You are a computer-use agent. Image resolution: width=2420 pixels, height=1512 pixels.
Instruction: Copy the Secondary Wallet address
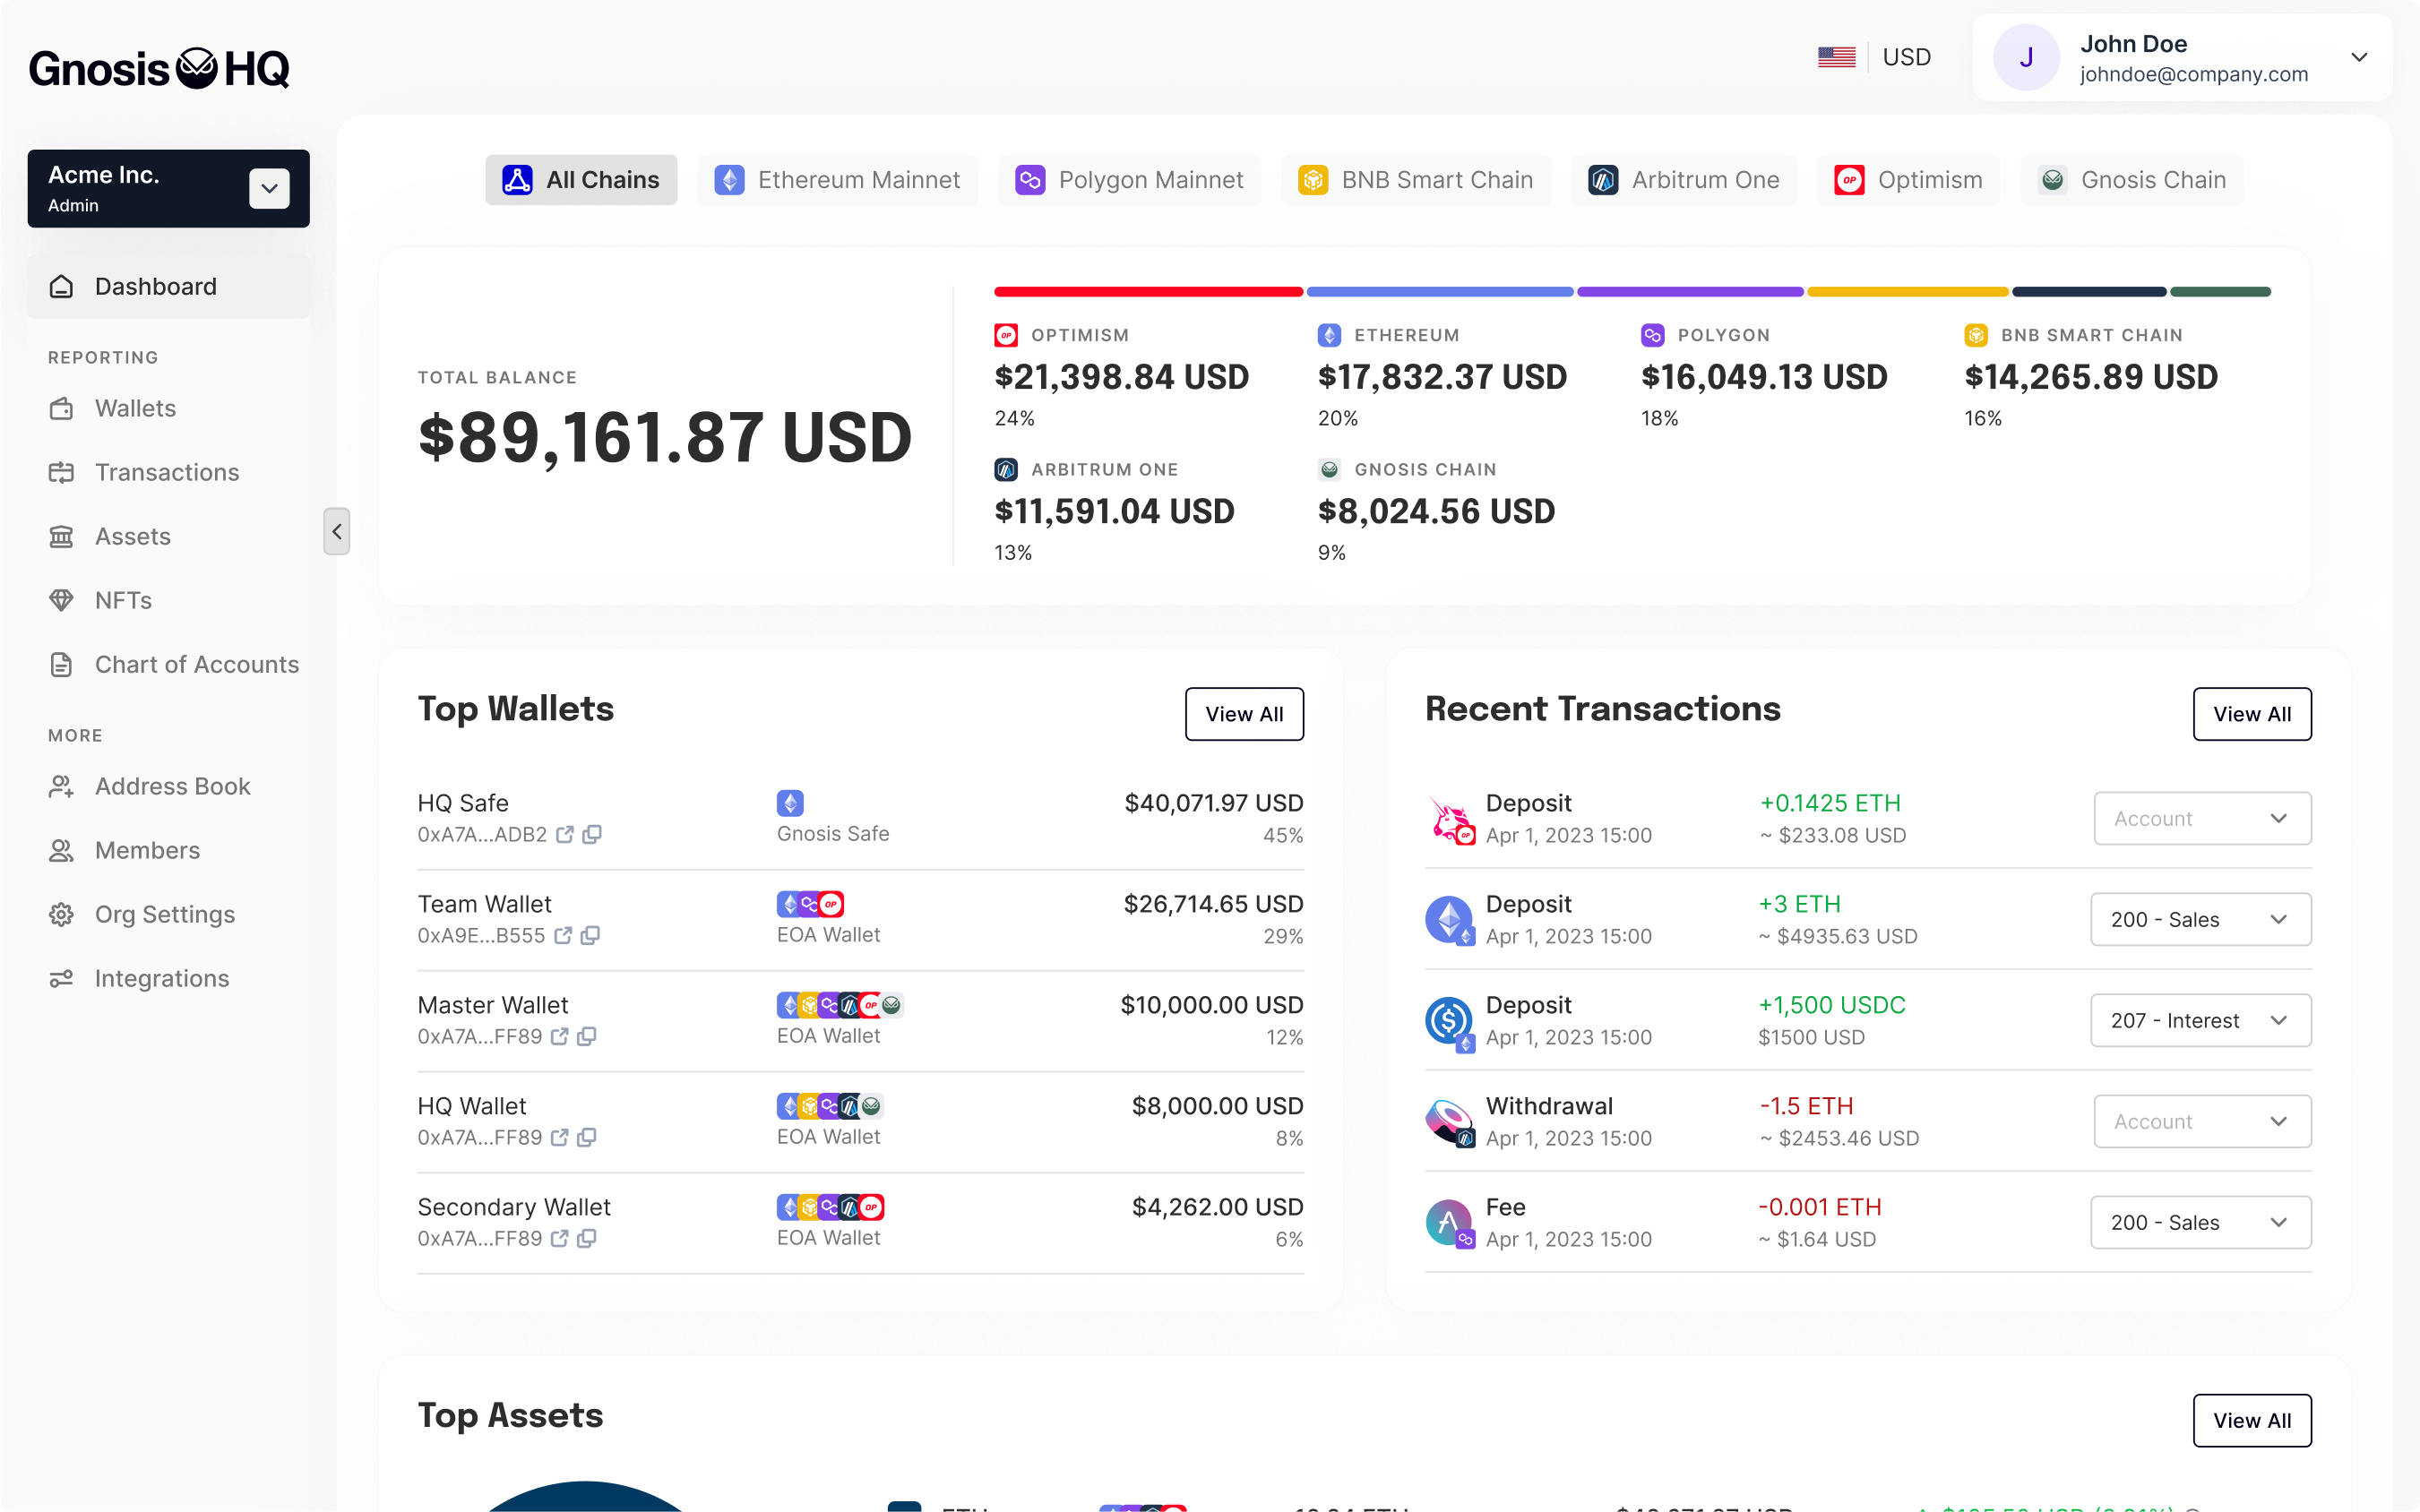coord(587,1238)
